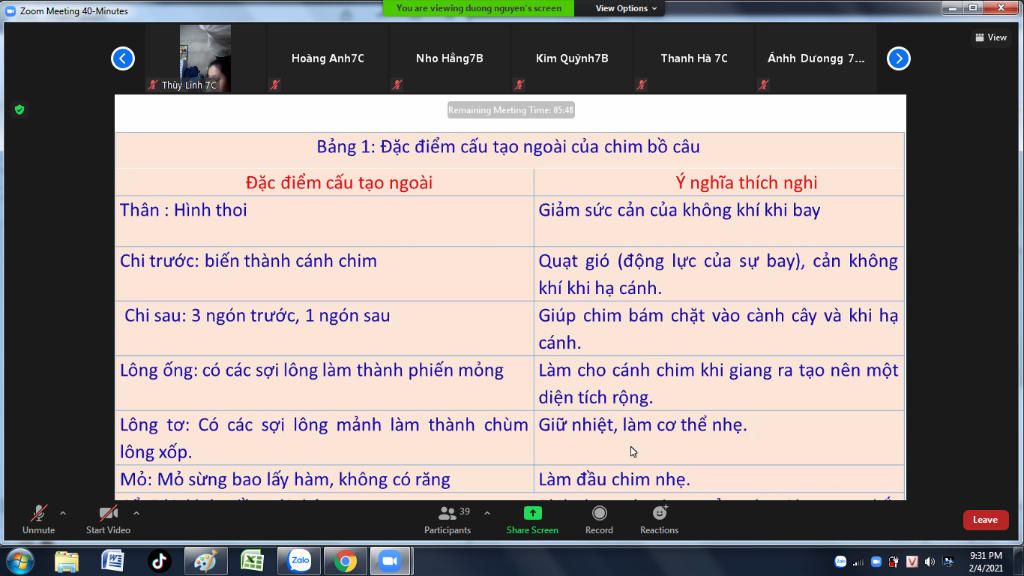Select Hoàng Anh7C participant tile
The height and width of the screenshot is (576, 1024).
(x=328, y=58)
